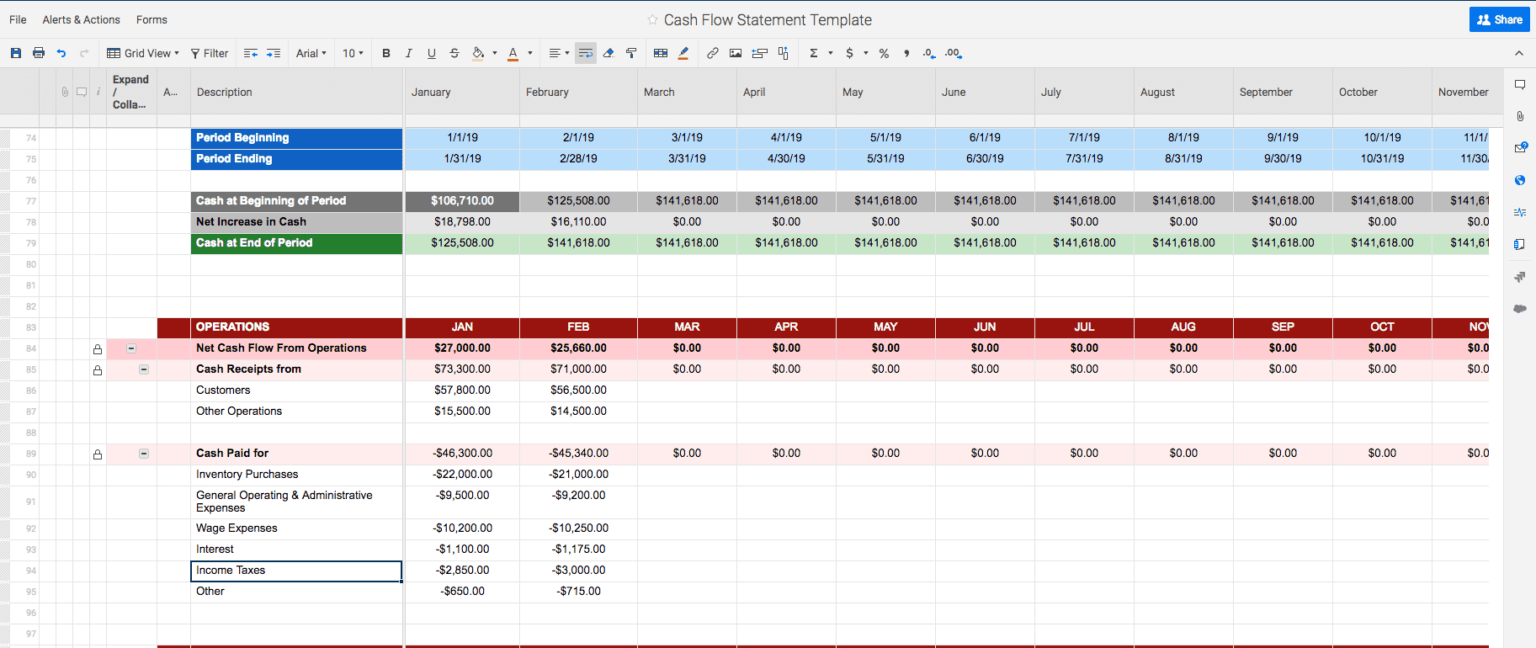Viewport: 1536px width, 648px height.
Task: Open the Print icon
Action: pos(38,53)
